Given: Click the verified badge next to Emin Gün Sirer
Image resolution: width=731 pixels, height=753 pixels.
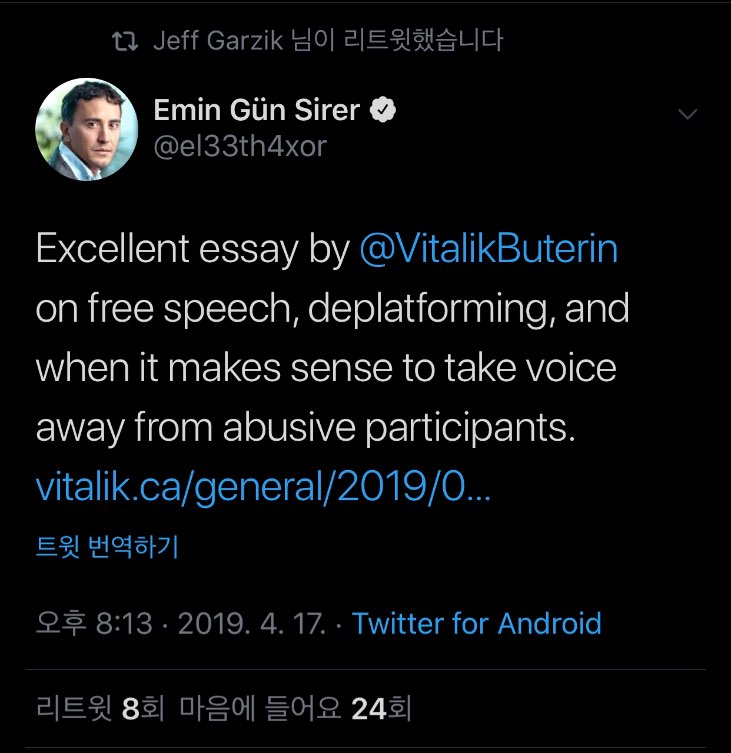Looking at the screenshot, I should point(383,111).
